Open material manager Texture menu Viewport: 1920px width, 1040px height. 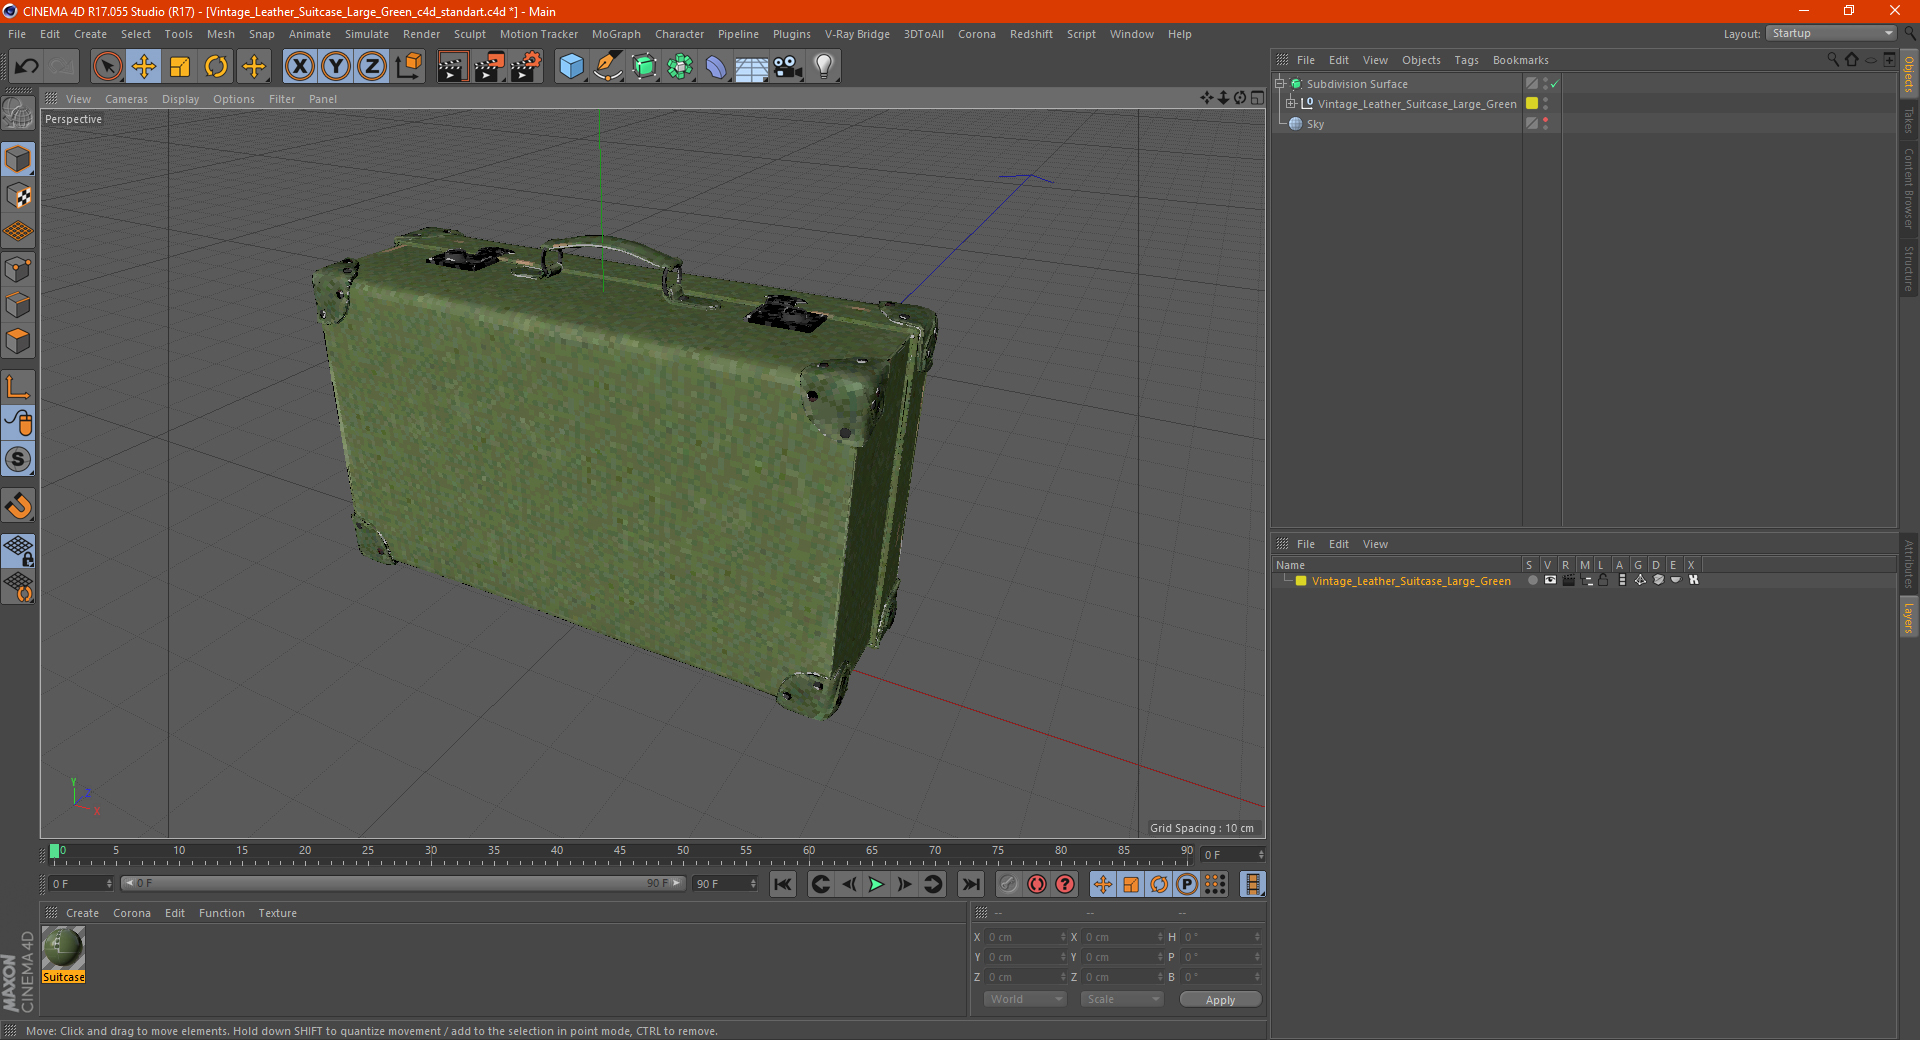point(277,913)
